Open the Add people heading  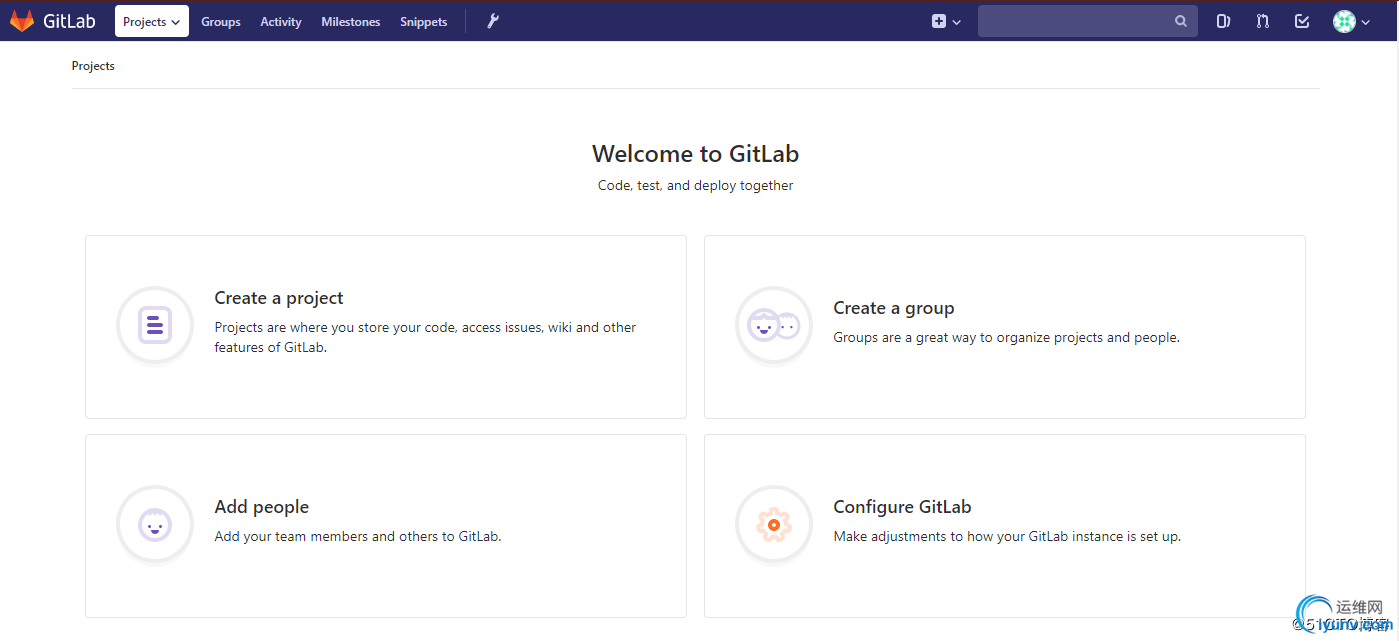coord(262,507)
